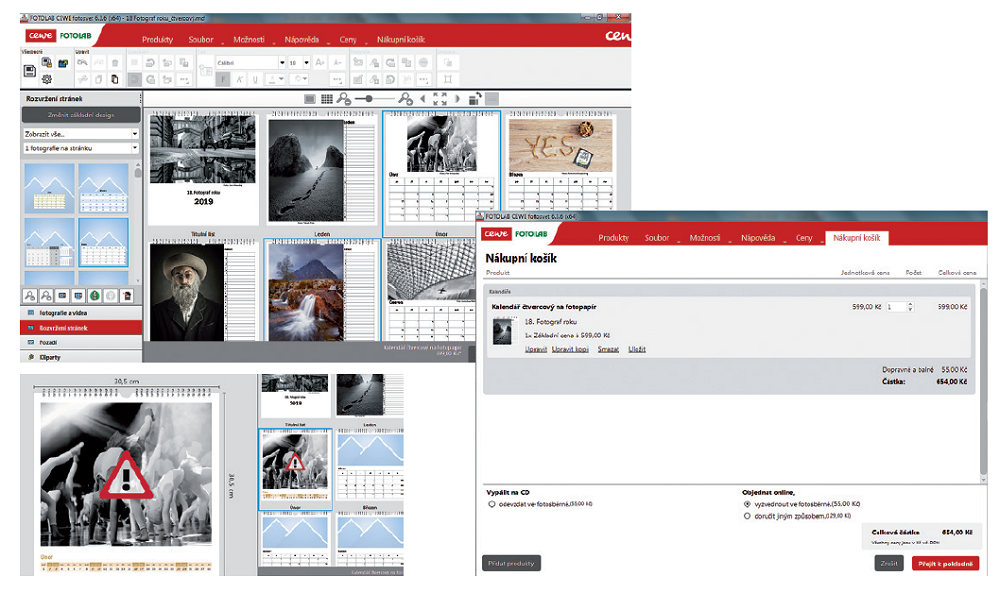Click the 'Zrušit' button in cart
Viewport: 1000px width, 593px height.
point(889,564)
